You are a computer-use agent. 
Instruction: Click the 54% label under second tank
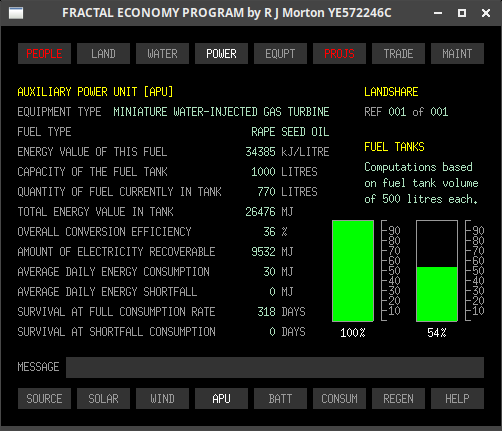[x=437, y=333]
